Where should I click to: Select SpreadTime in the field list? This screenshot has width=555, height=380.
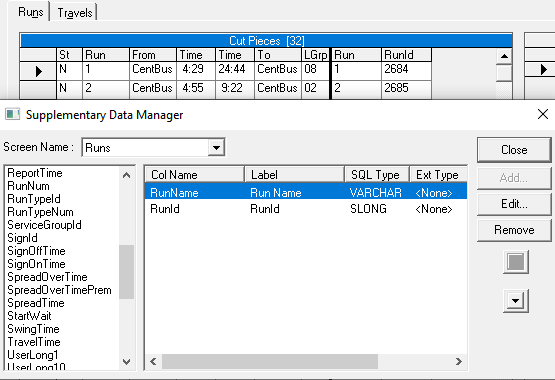[36, 303]
